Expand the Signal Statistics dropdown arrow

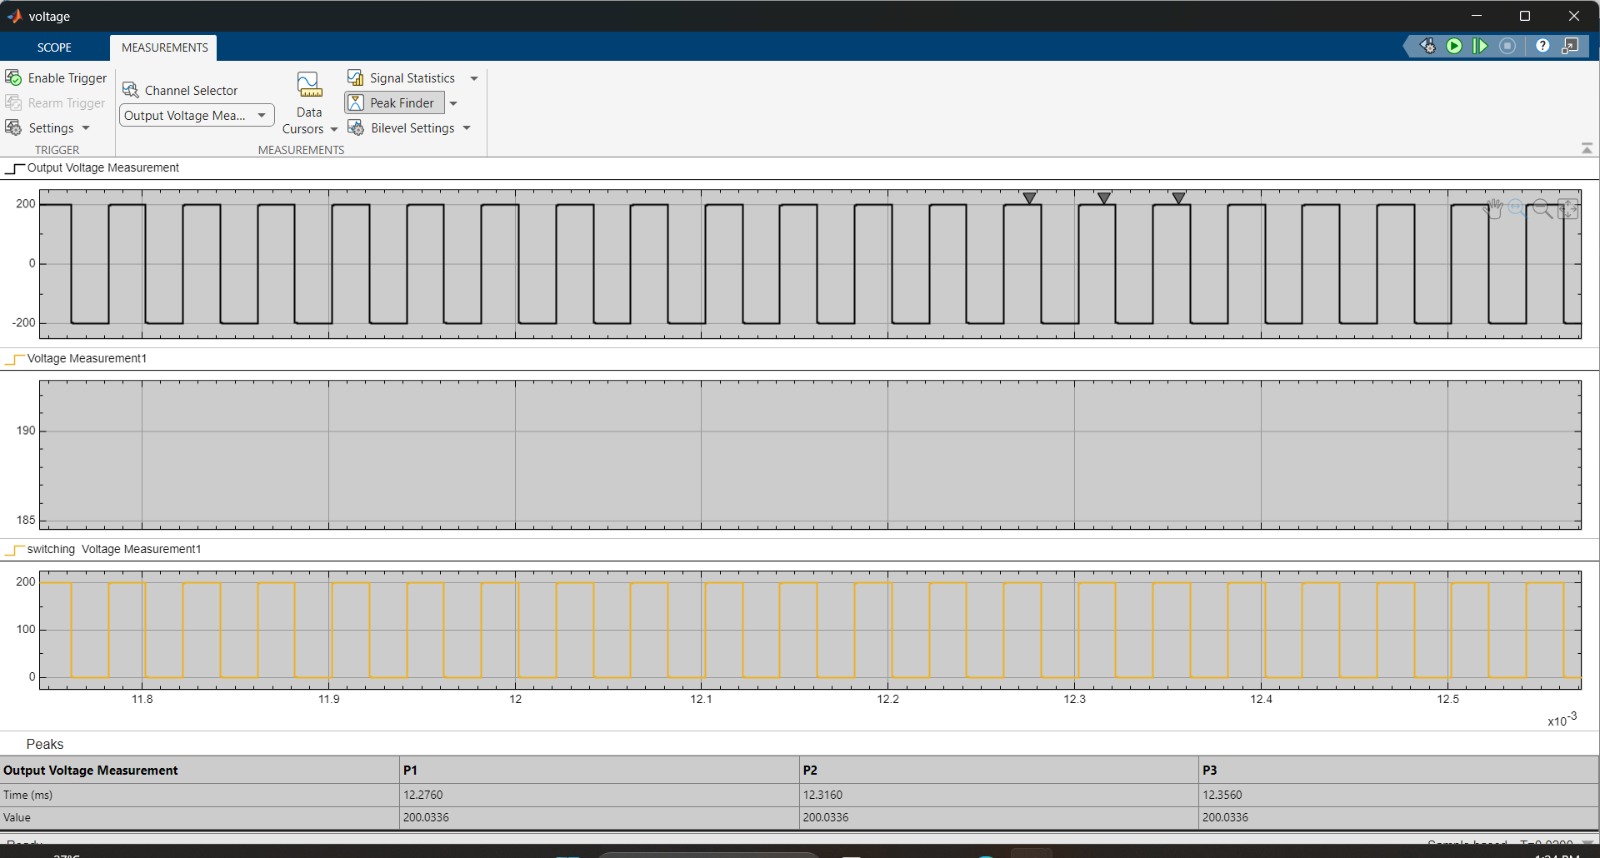click(x=474, y=78)
